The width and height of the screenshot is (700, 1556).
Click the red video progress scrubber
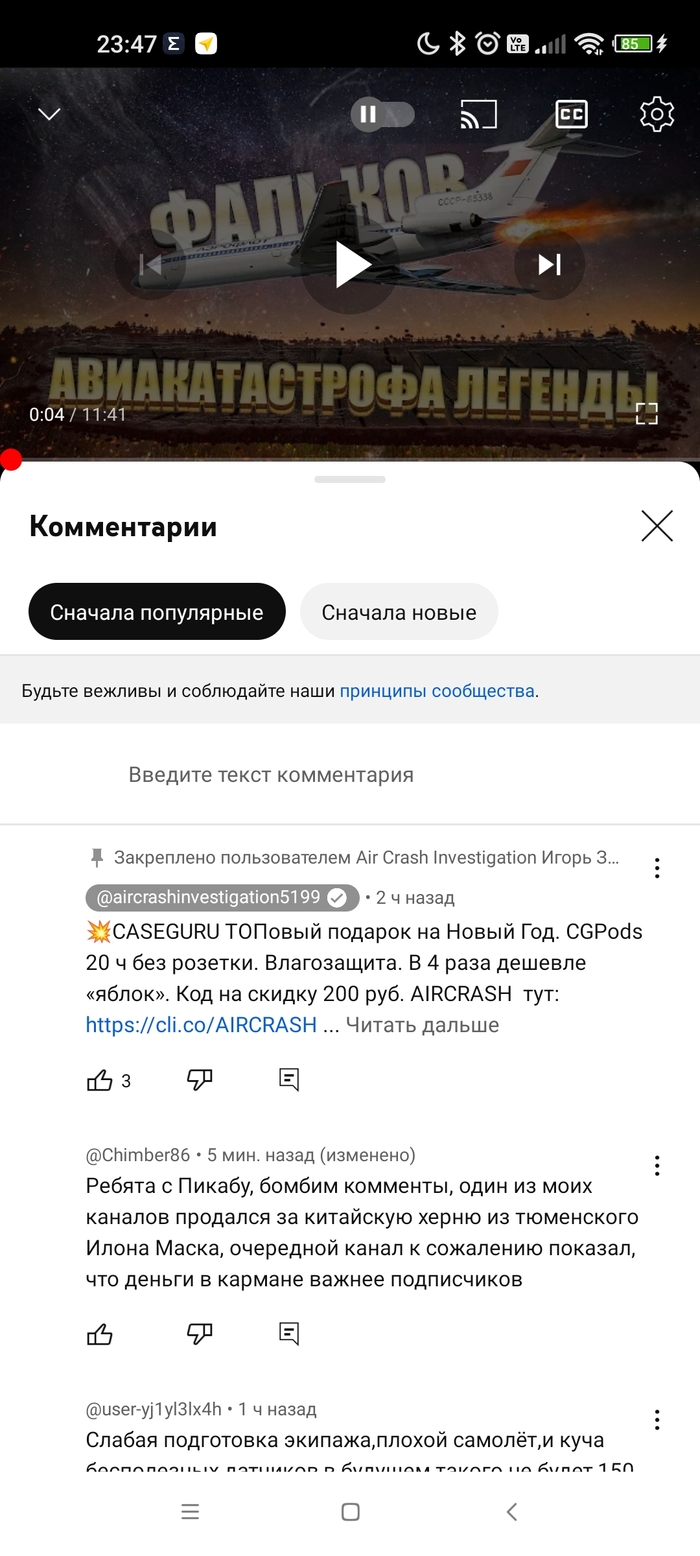click(x=11, y=459)
